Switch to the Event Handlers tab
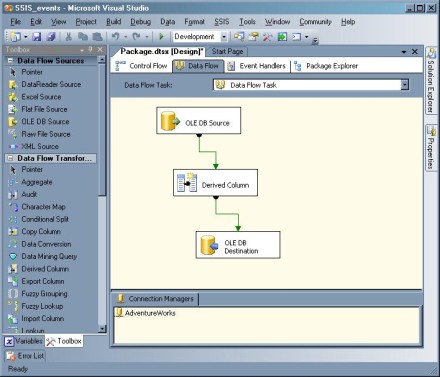The width and height of the screenshot is (440, 377). click(x=256, y=66)
